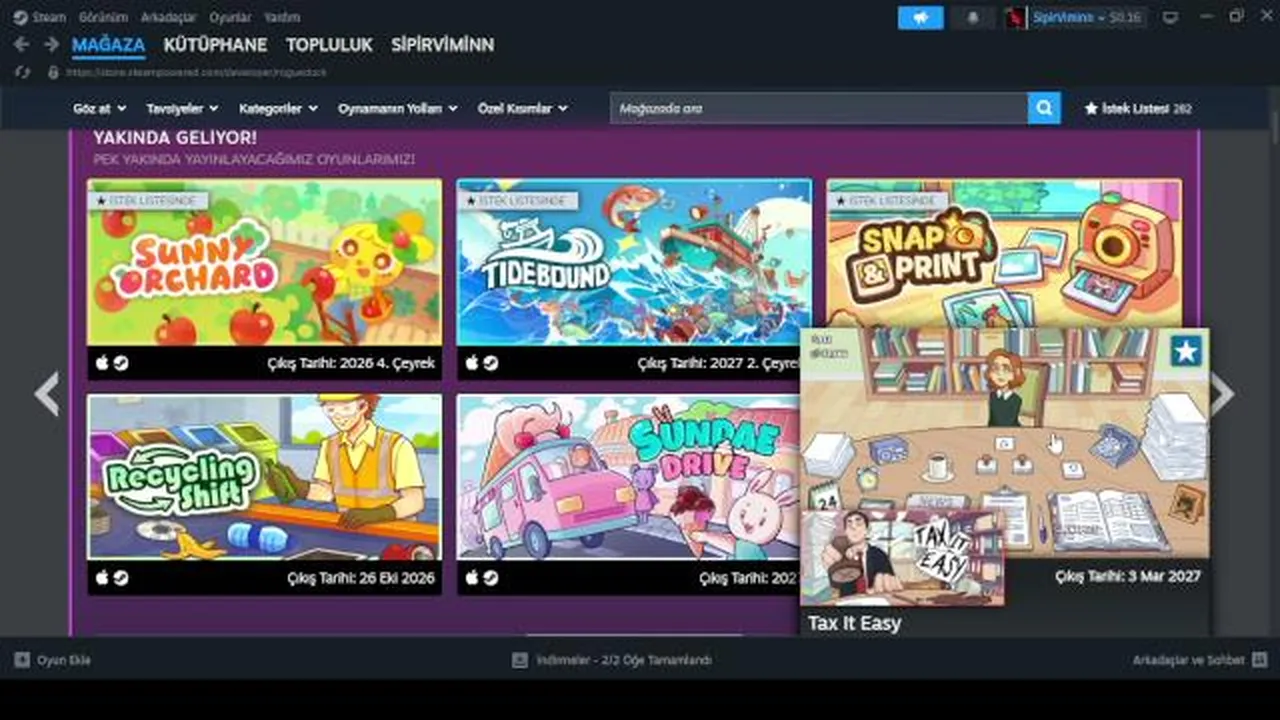Open the Arkadaşlar menu
Screen dimensions: 1280x720
tap(168, 17)
